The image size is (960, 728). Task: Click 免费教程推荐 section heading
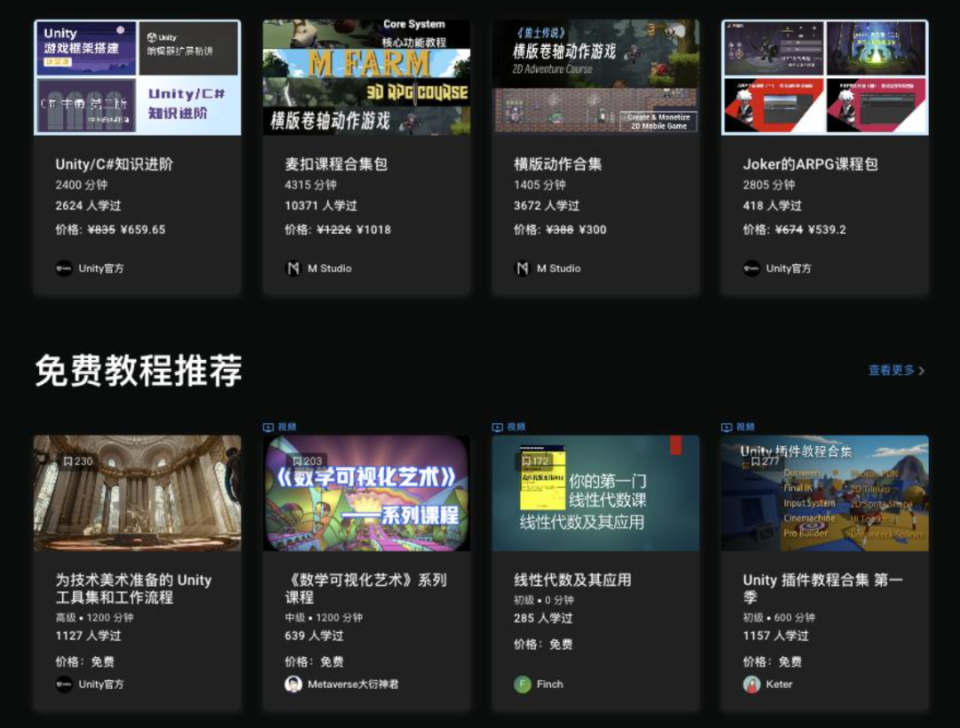138,370
